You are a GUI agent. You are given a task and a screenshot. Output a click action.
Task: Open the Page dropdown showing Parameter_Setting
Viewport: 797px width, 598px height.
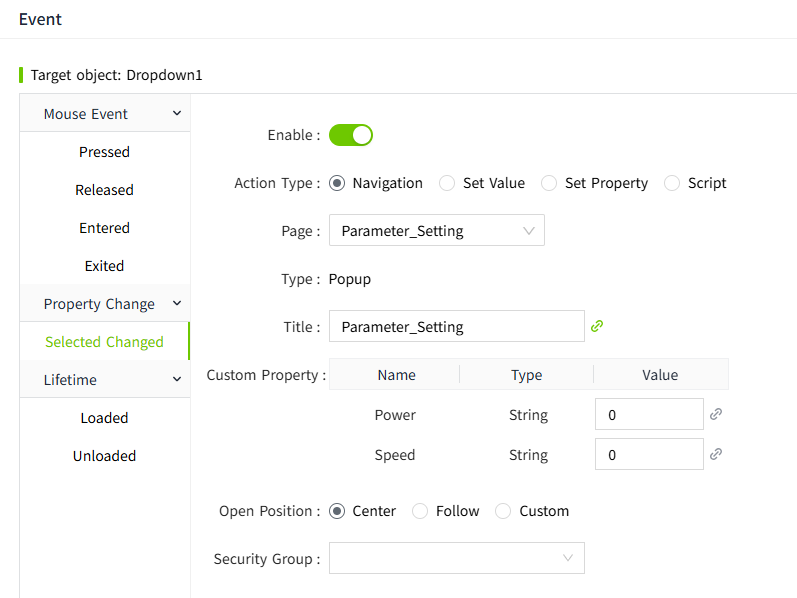[436, 231]
